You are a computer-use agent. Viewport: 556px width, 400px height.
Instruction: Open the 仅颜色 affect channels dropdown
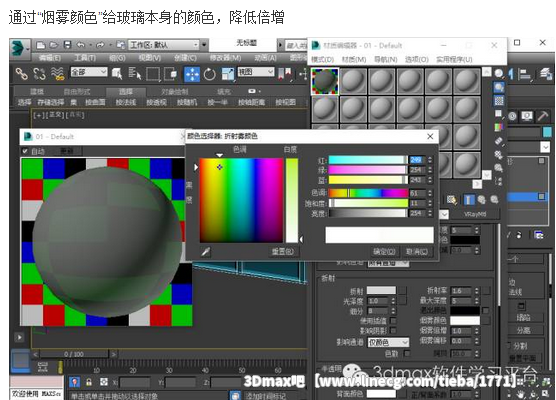pos(388,342)
